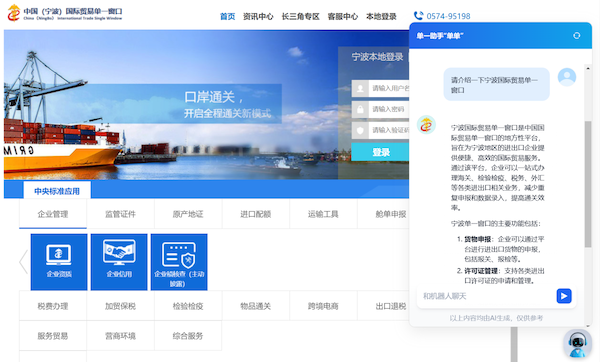The width and height of the screenshot is (600, 362).
Task: Open 本地登录 navigation item
Action: 381,16
